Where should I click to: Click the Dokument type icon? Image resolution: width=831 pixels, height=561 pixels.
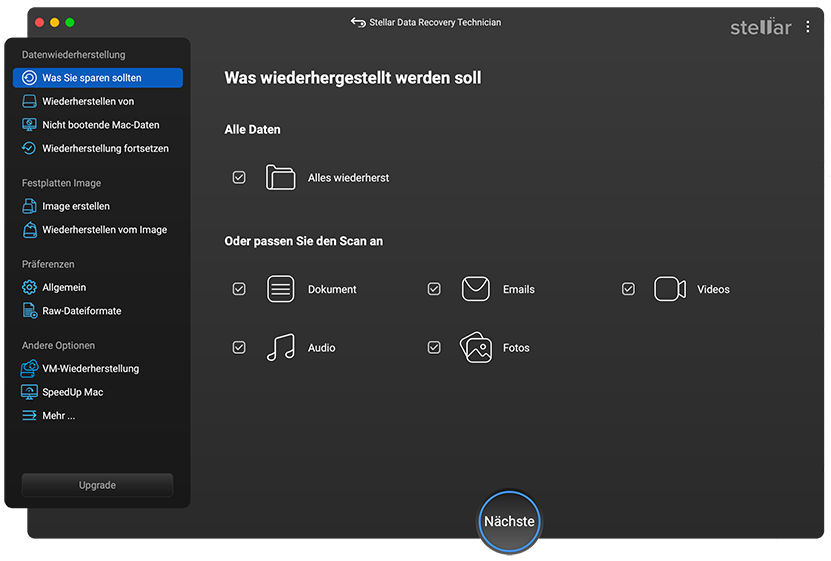pos(280,289)
